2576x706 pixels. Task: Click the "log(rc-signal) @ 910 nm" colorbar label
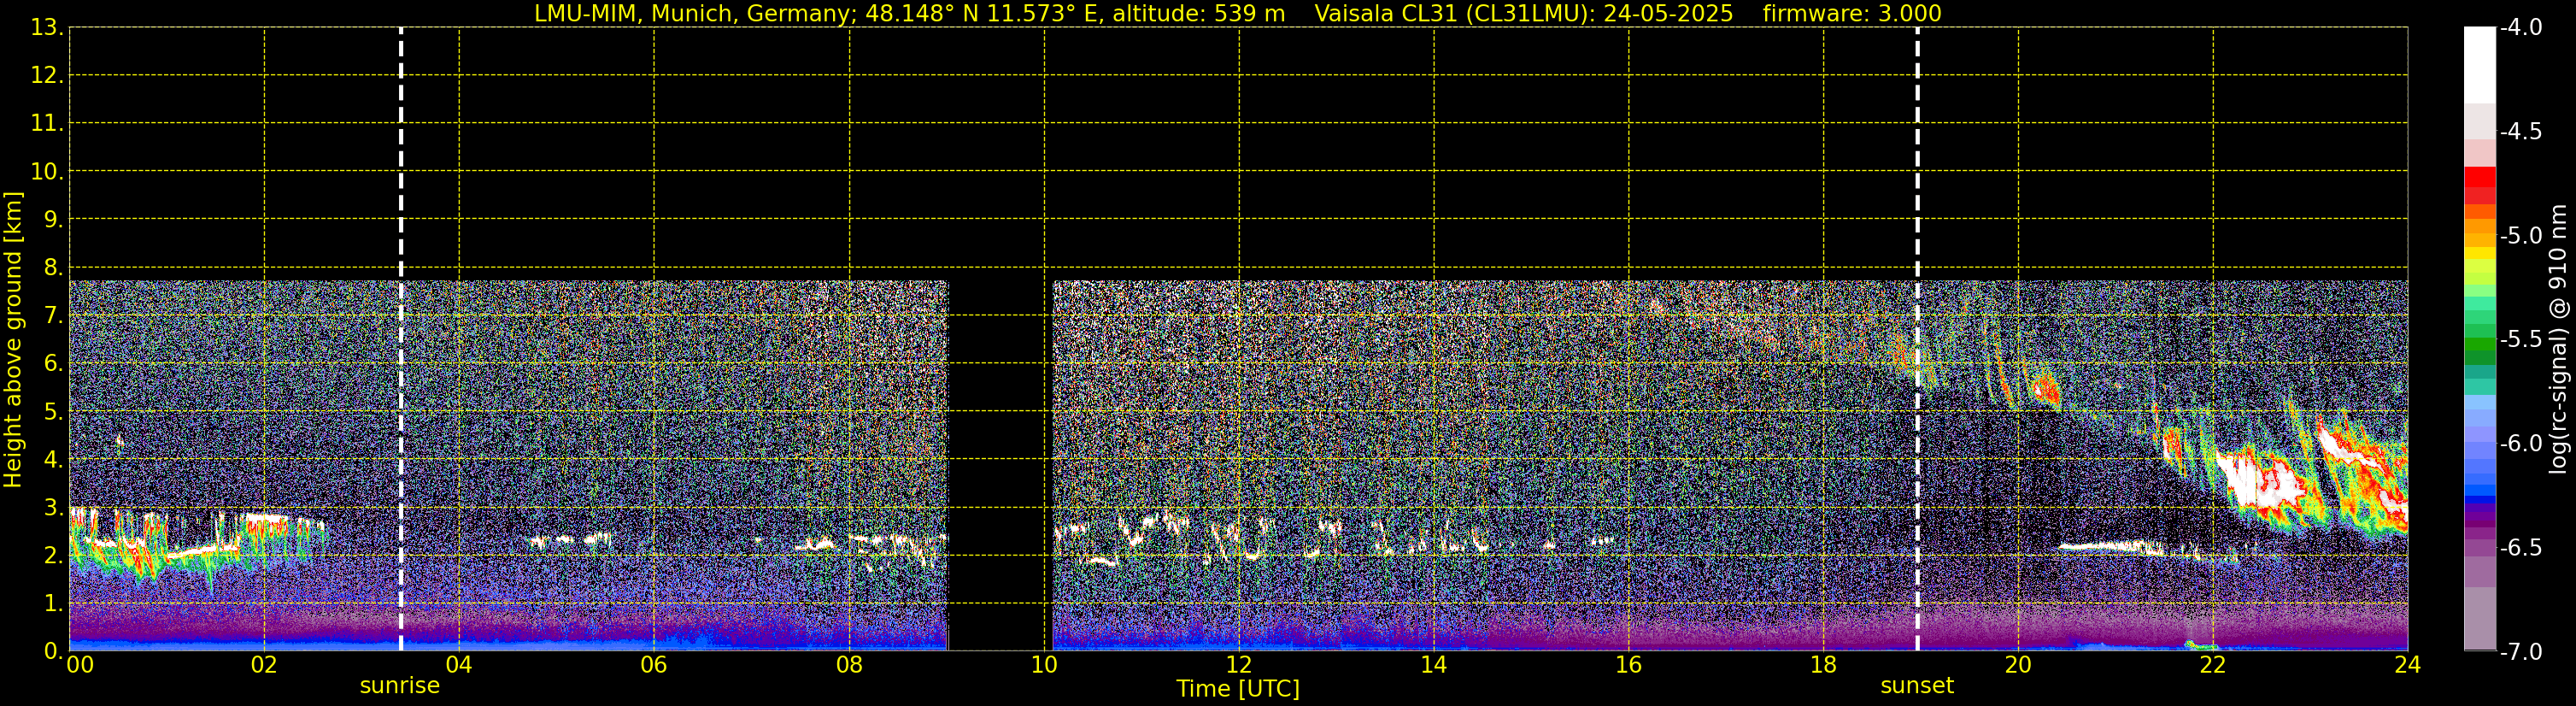pos(2558,339)
